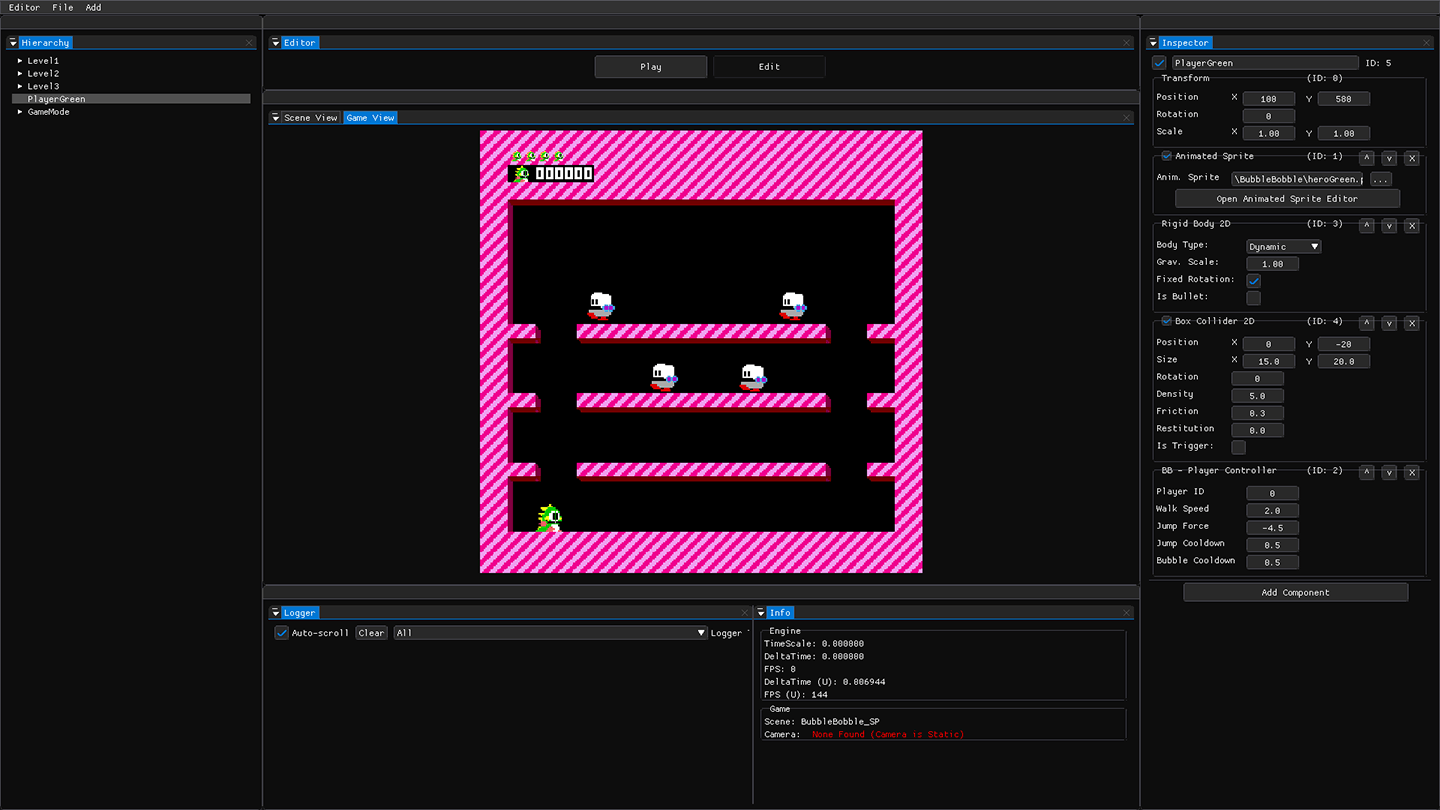Screen dimensions: 1440x810
Task: Close the Inspector panel
Action: click(1427, 43)
